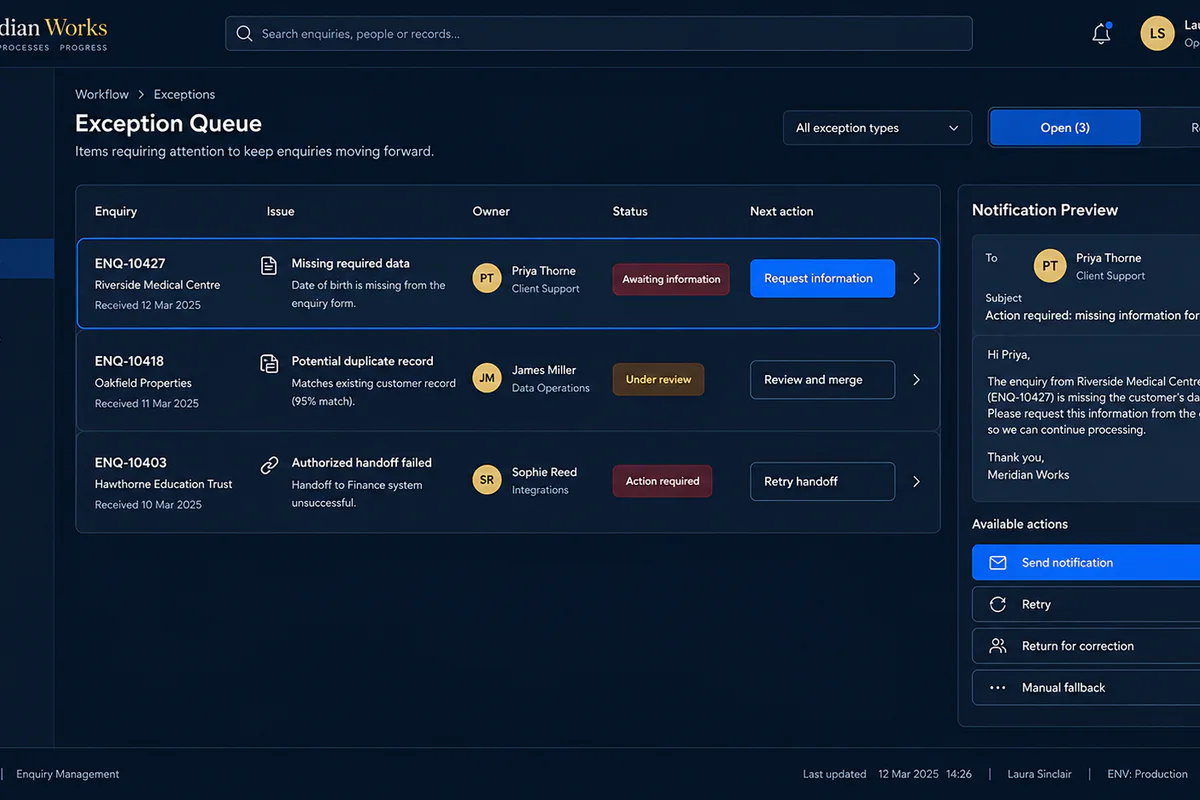Click the notification subject line text

coord(1092,315)
